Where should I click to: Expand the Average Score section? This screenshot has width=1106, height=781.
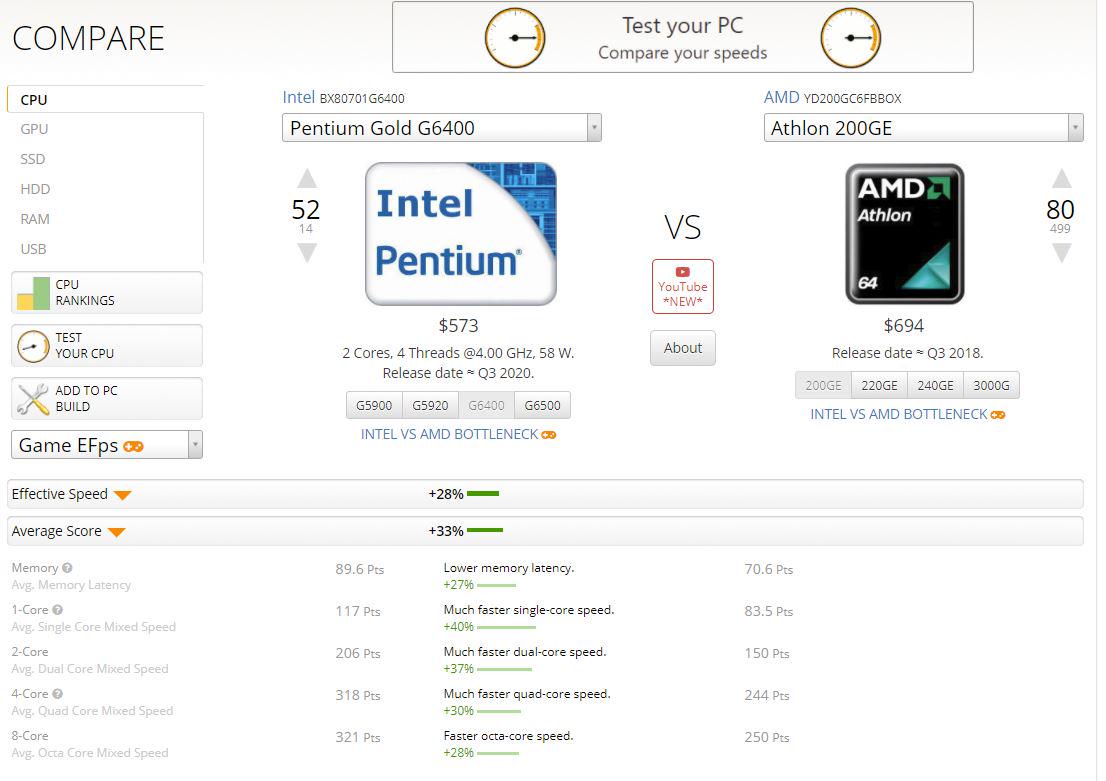click(116, 532)
